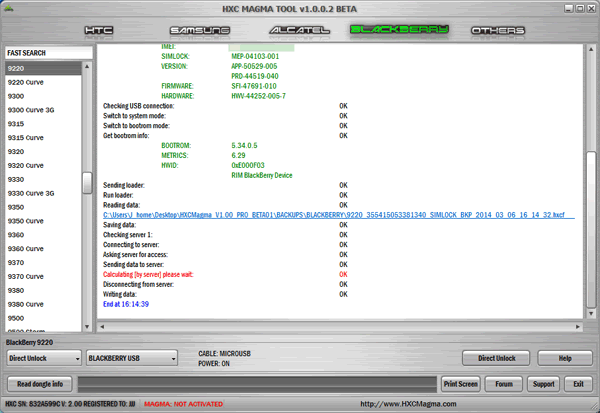This screenshot has height=413, width=600.
Task: Focus the Fast Search input field
Action: pyautogui.click(x=49, y=53)
